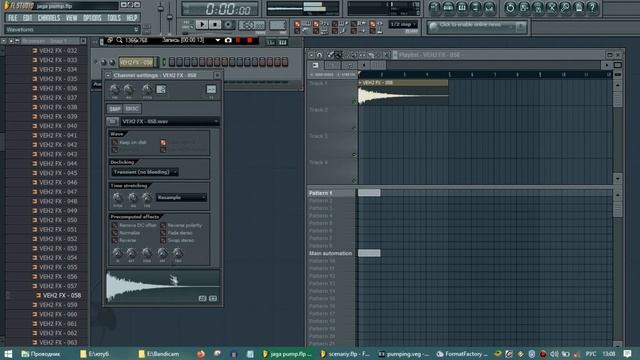Open the CHANNELS menu

click(x=49, y=18)
